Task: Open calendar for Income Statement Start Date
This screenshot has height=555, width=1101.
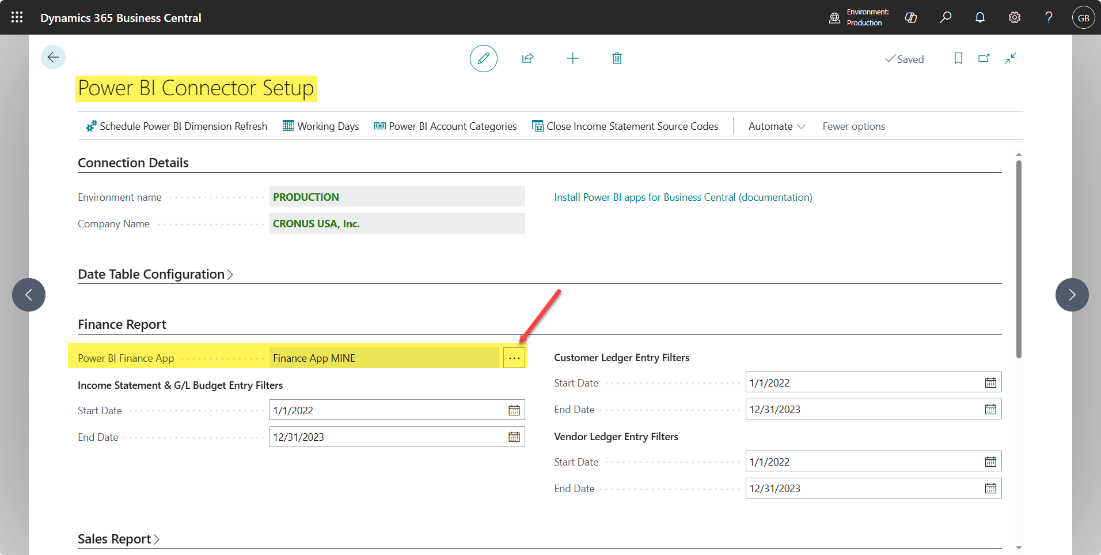Action: (514, 410)
